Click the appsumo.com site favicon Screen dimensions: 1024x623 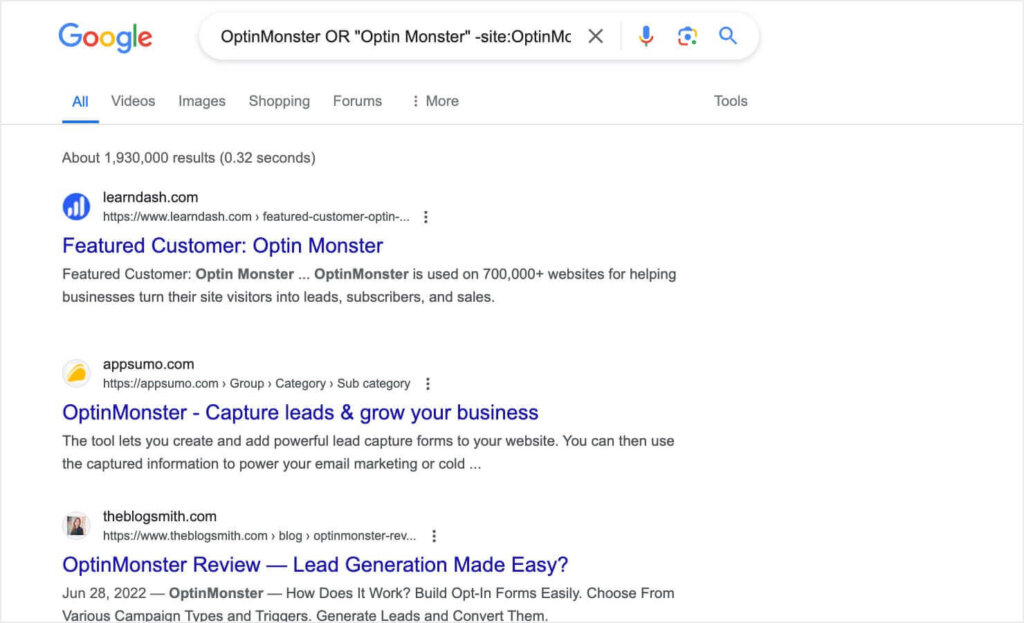76,372
